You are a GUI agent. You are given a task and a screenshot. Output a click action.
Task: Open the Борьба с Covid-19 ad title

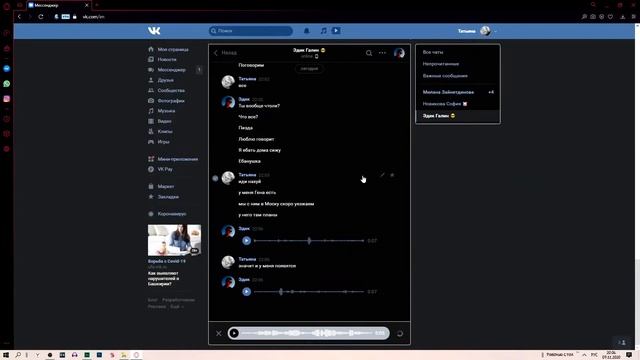pos(167,261)
